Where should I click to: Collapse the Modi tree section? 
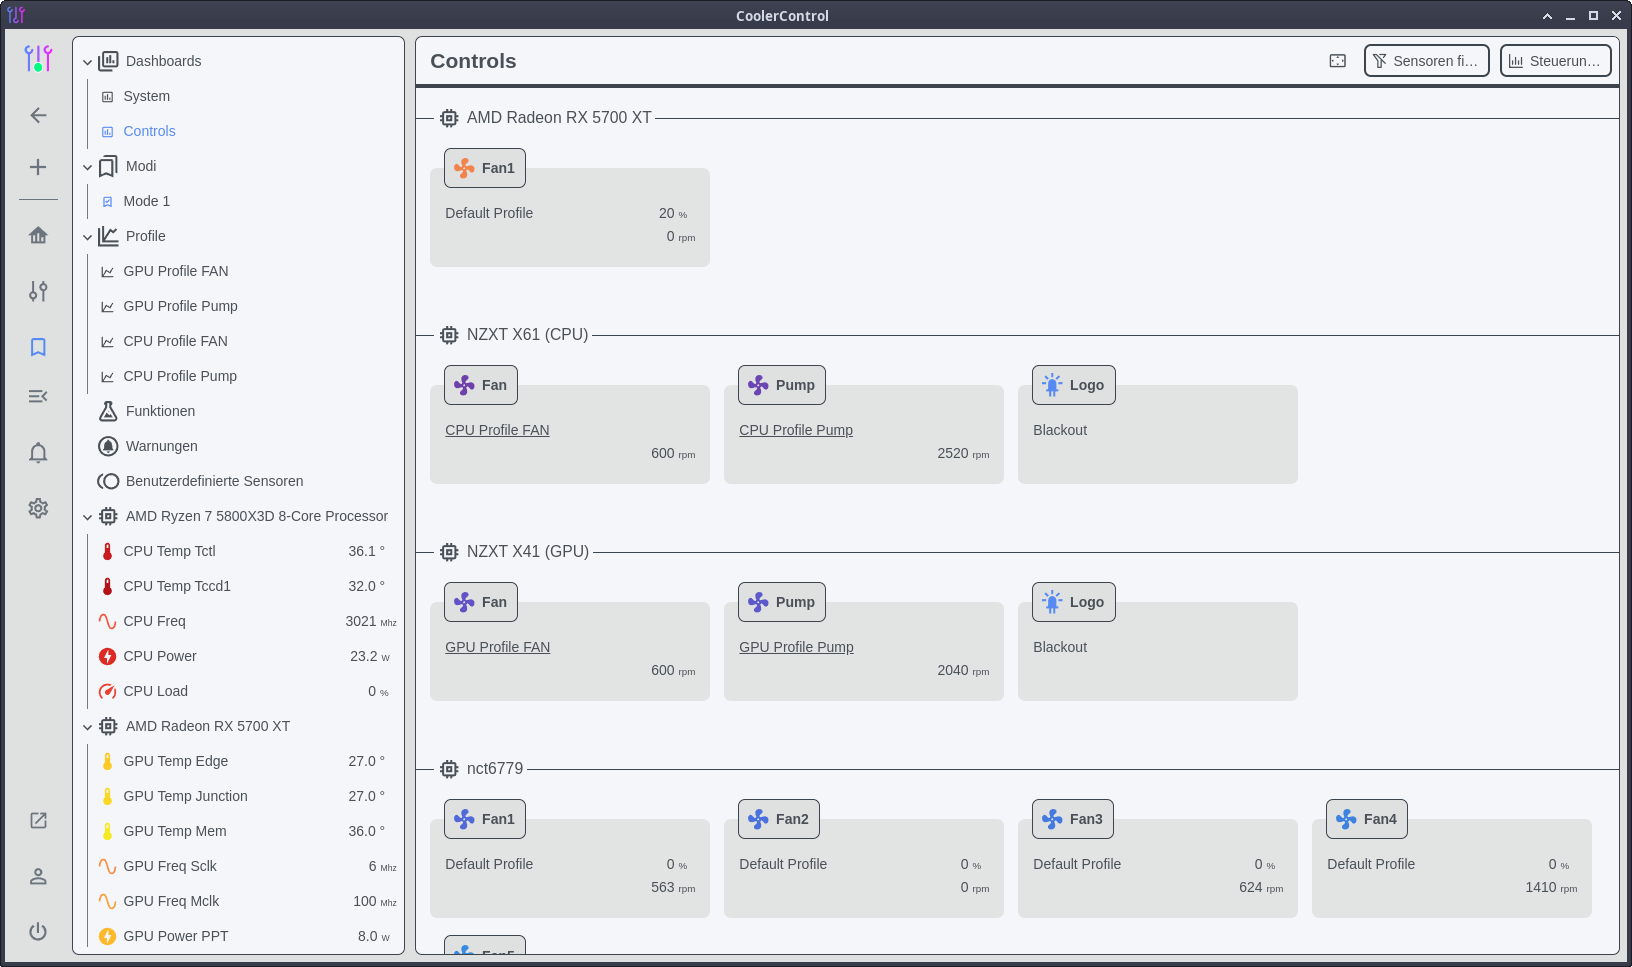point(88,167)
